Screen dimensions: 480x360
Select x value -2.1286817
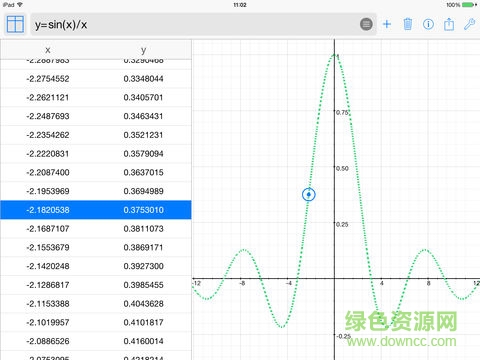pyautogui.click(x=48, y=285)
